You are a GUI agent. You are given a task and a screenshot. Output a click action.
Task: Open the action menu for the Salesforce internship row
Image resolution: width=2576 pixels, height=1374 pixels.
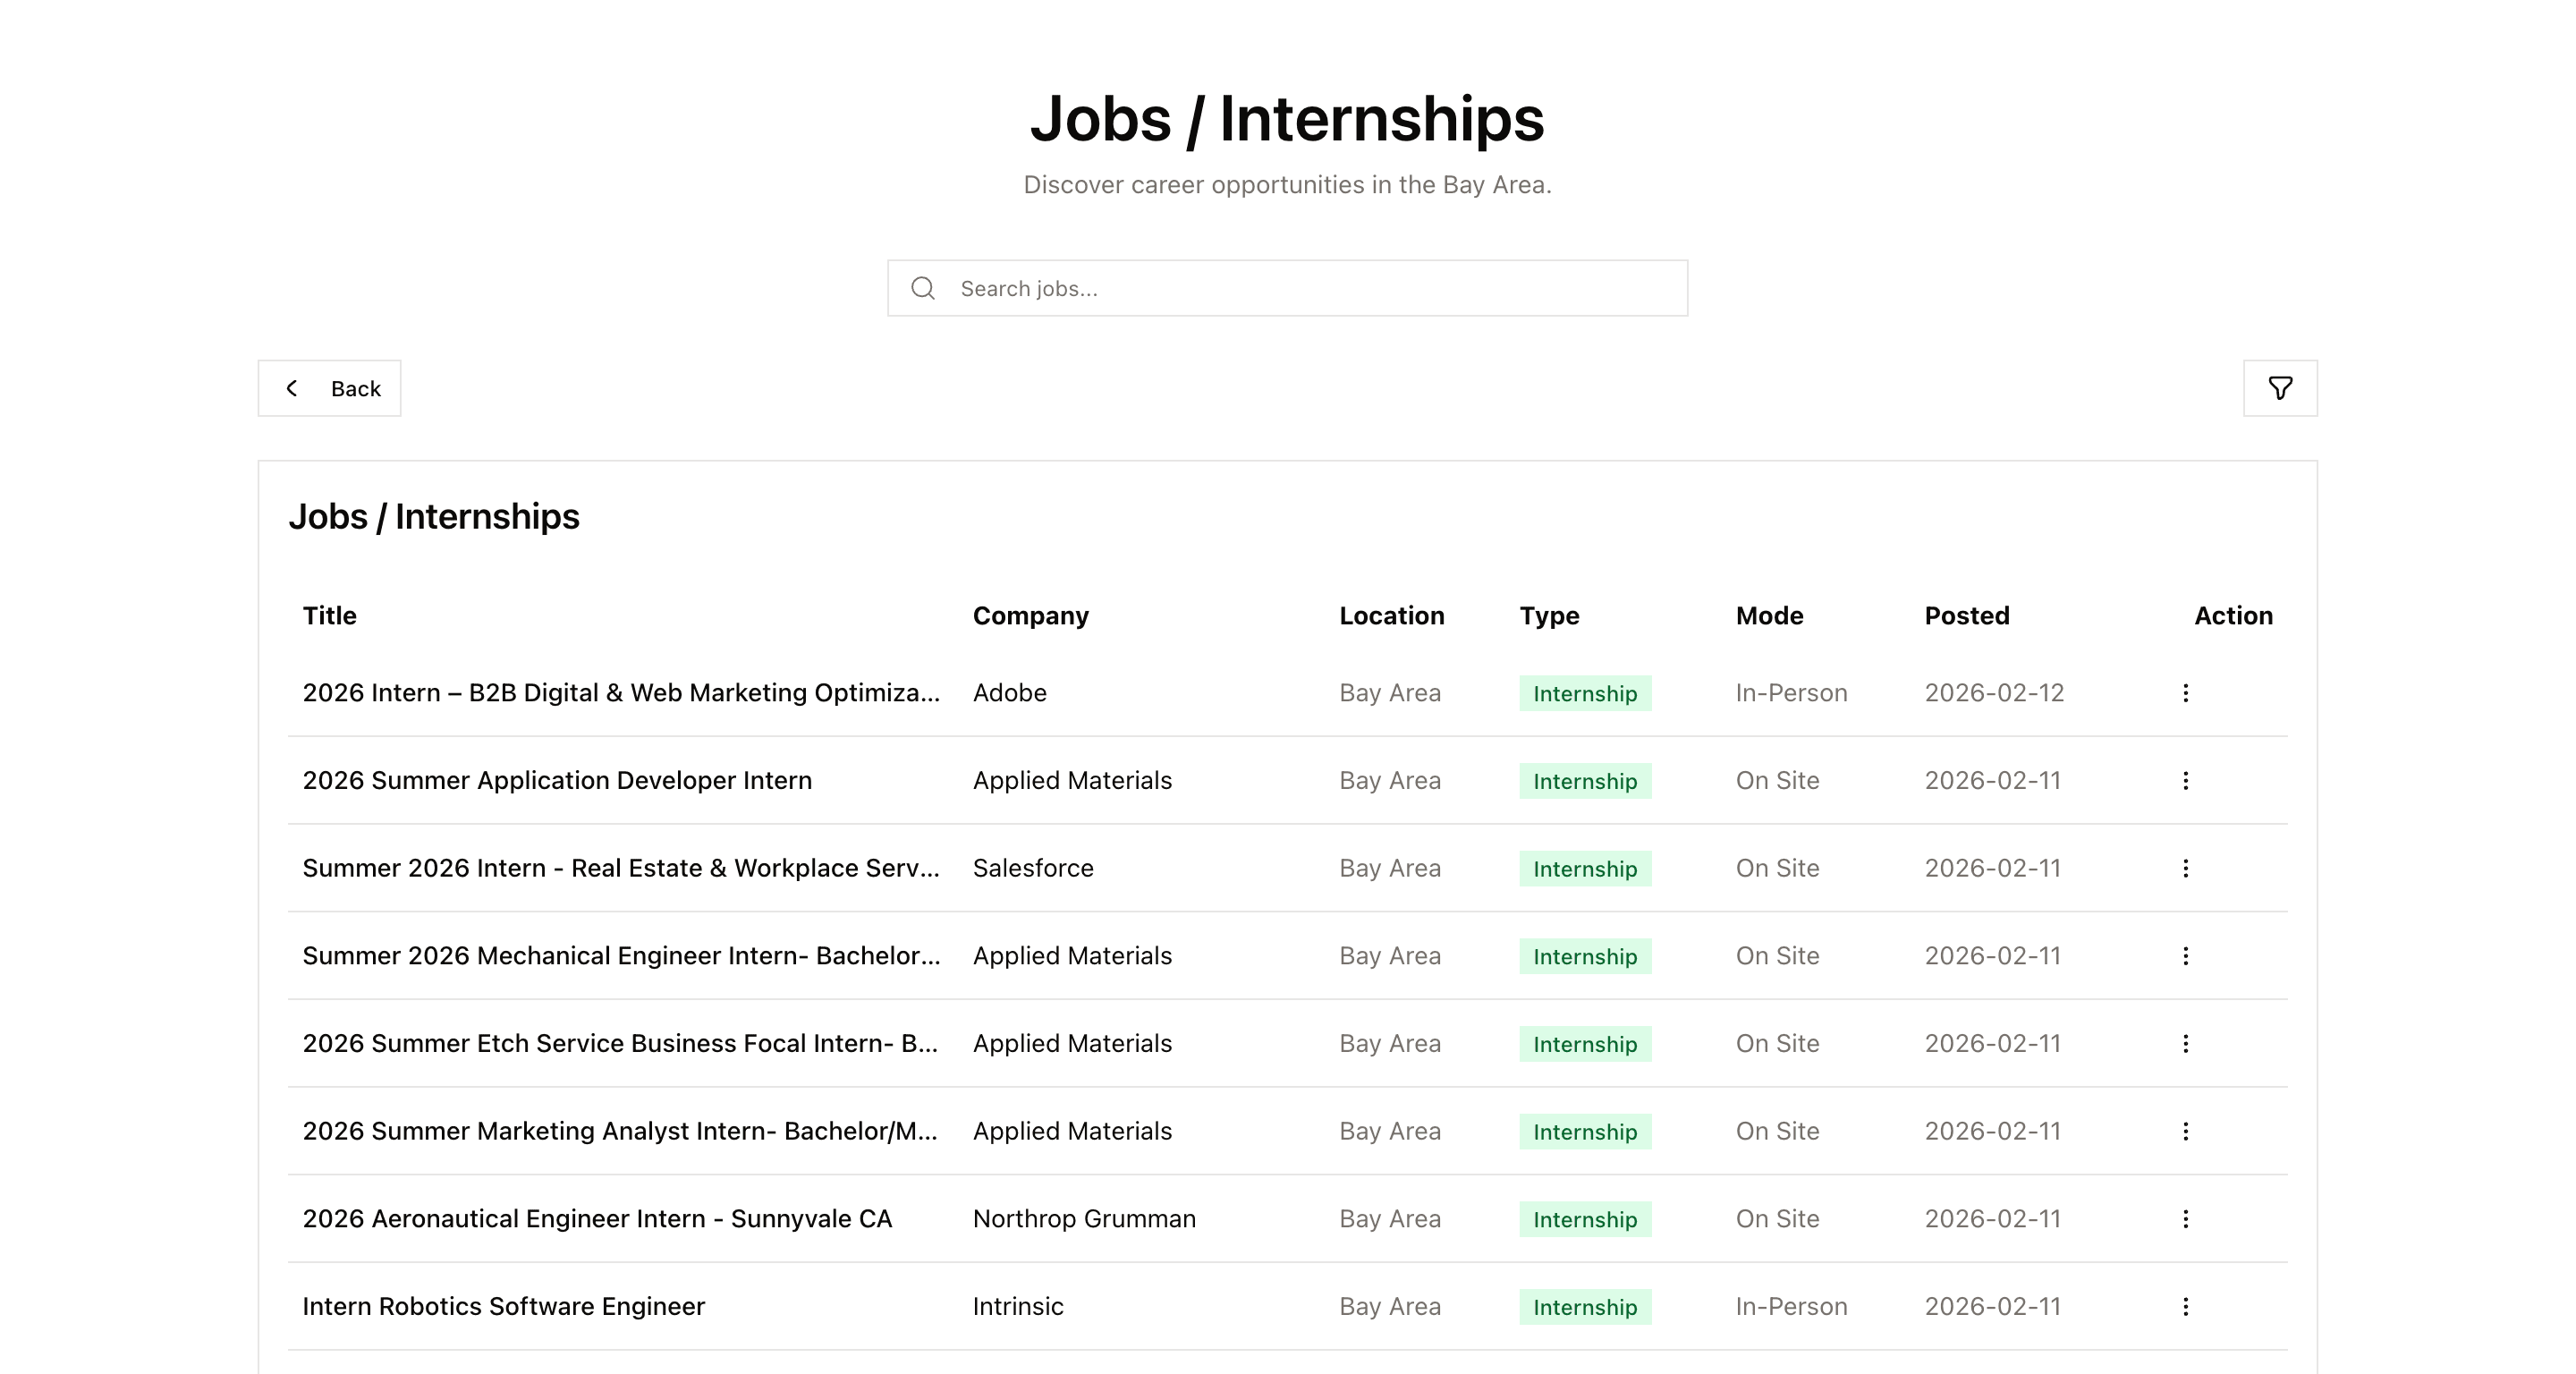[x=2186, y=868]
